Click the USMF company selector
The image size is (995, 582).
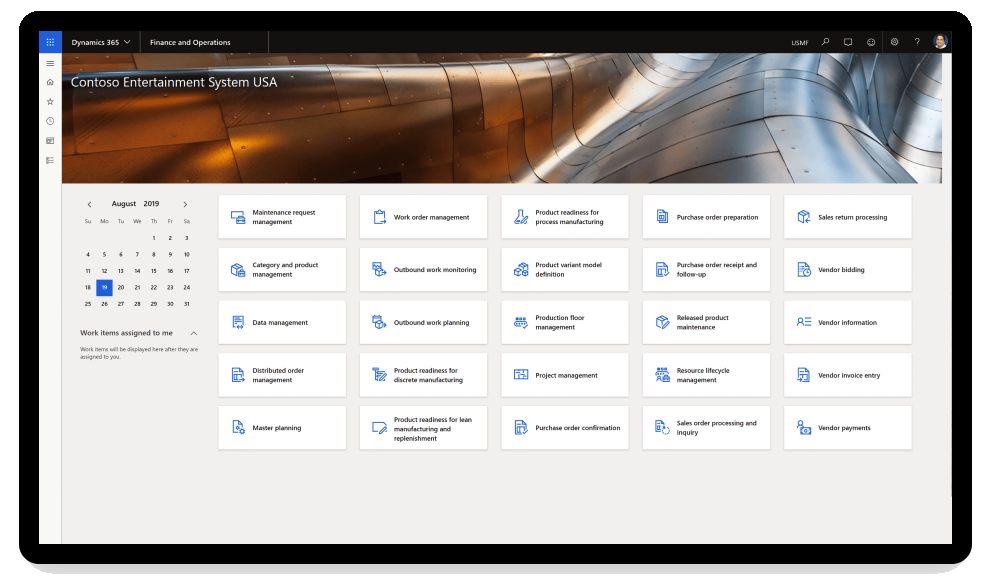tap(800, 43)
